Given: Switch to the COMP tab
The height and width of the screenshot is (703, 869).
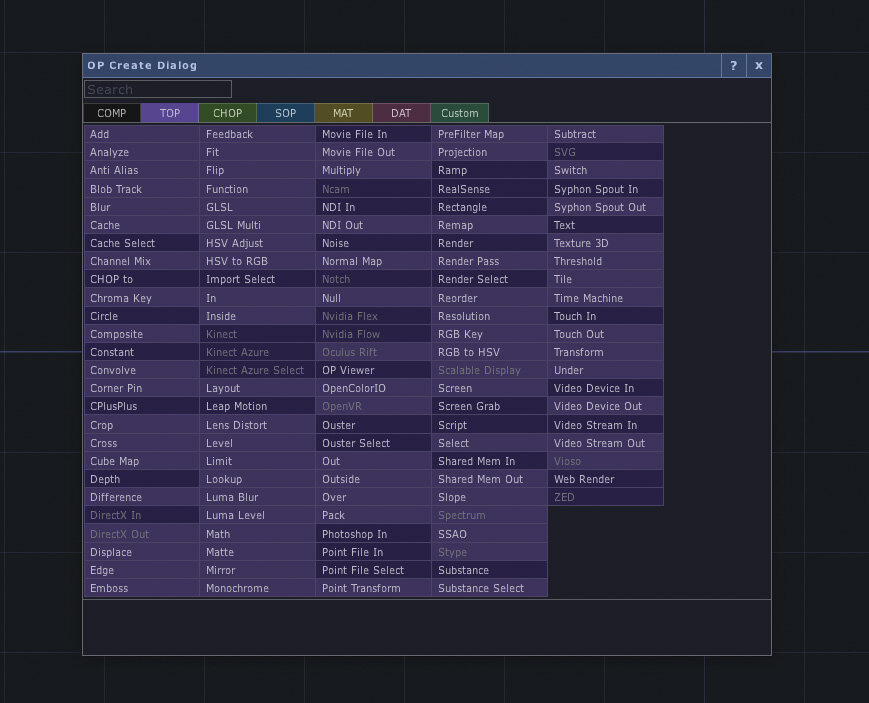Looking at the screenshot, I should coord(112,113).
